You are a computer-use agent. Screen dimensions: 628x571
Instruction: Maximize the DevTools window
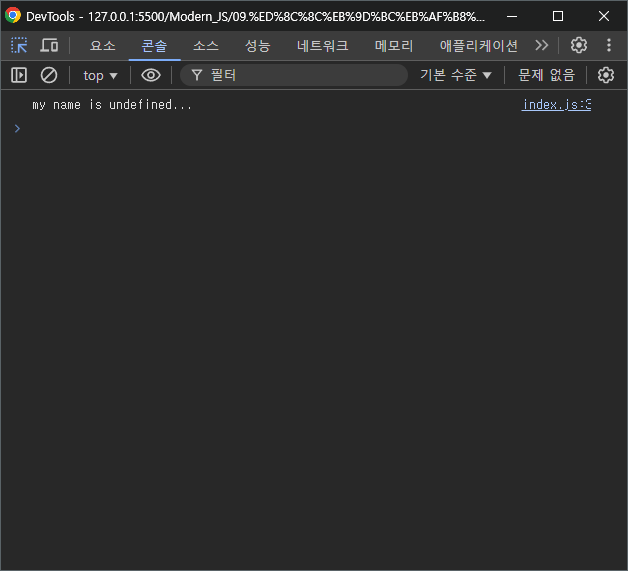(558, 16)
